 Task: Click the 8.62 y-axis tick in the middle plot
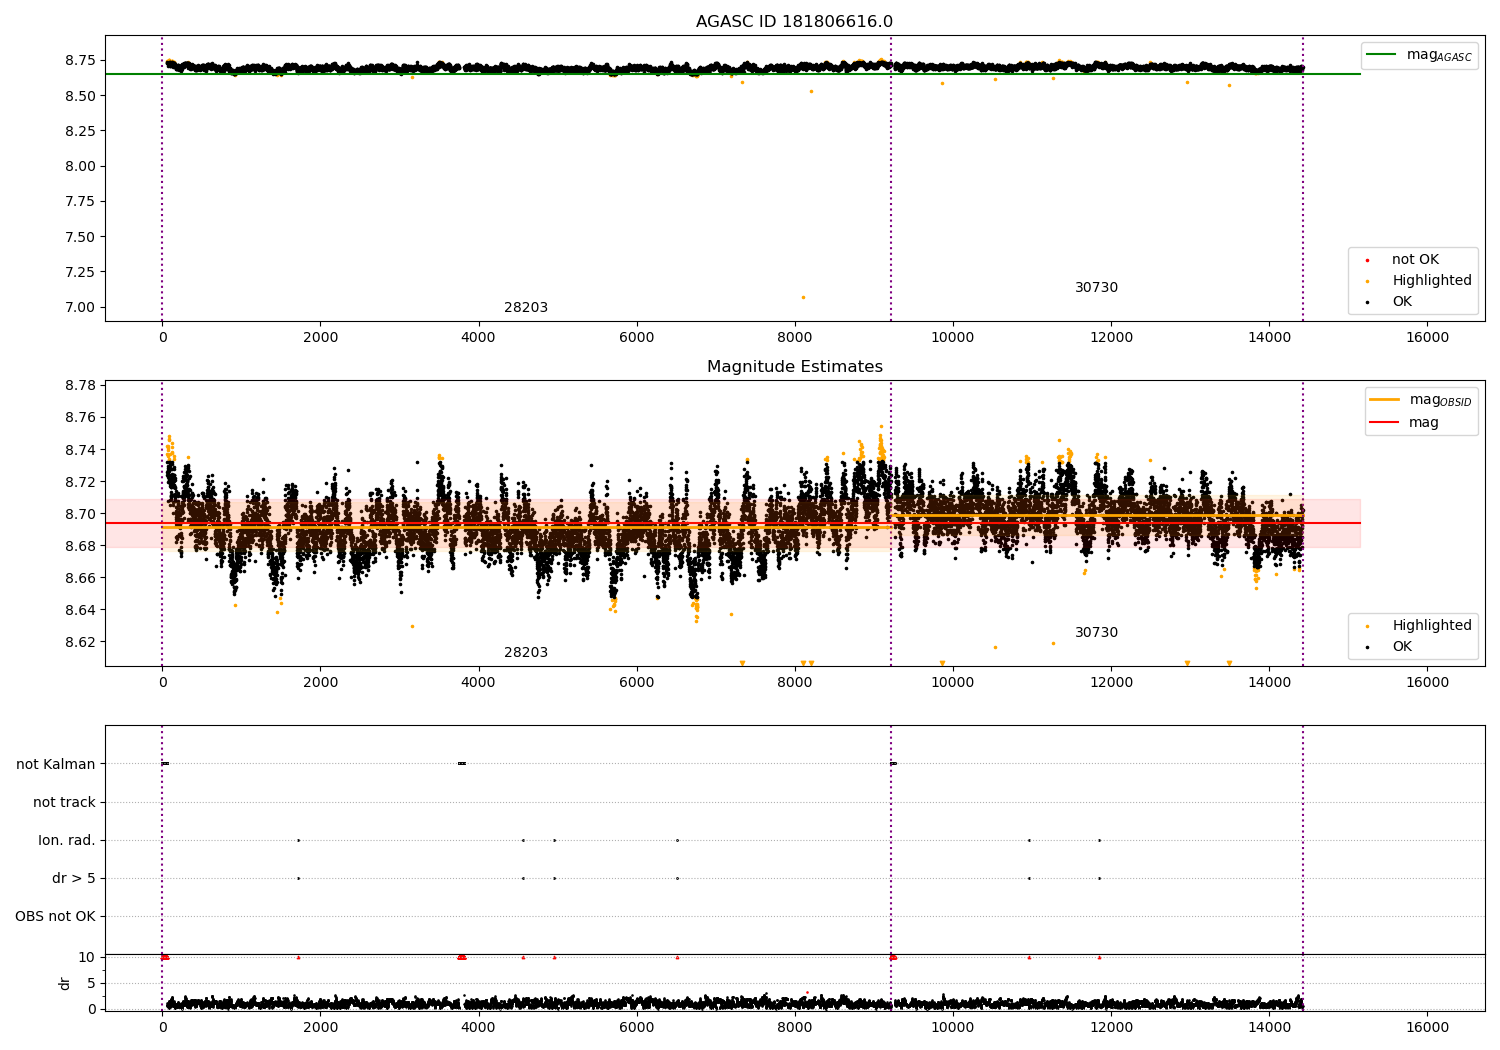point(79,642)
